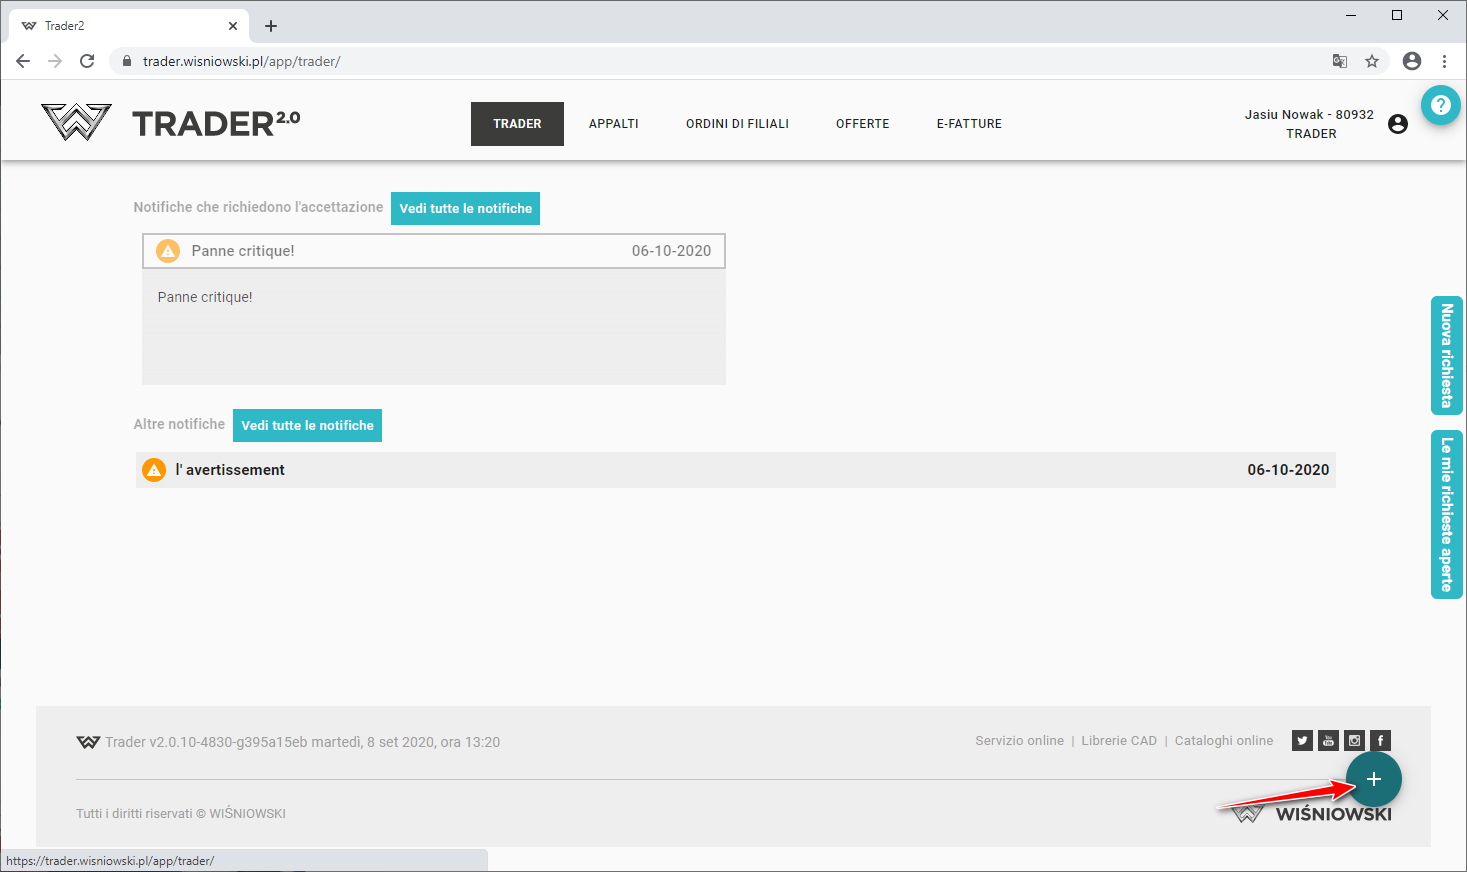Open the YouTube social icon in footer
Screen dimensions: 1467x872
tap(1328, 741)
